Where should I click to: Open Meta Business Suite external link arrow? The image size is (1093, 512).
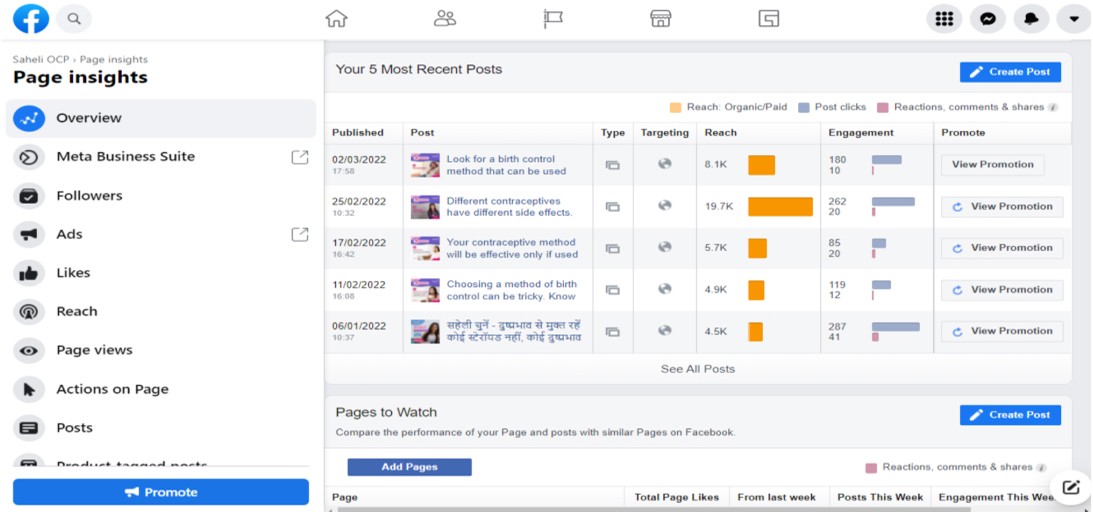pos(299,156)
